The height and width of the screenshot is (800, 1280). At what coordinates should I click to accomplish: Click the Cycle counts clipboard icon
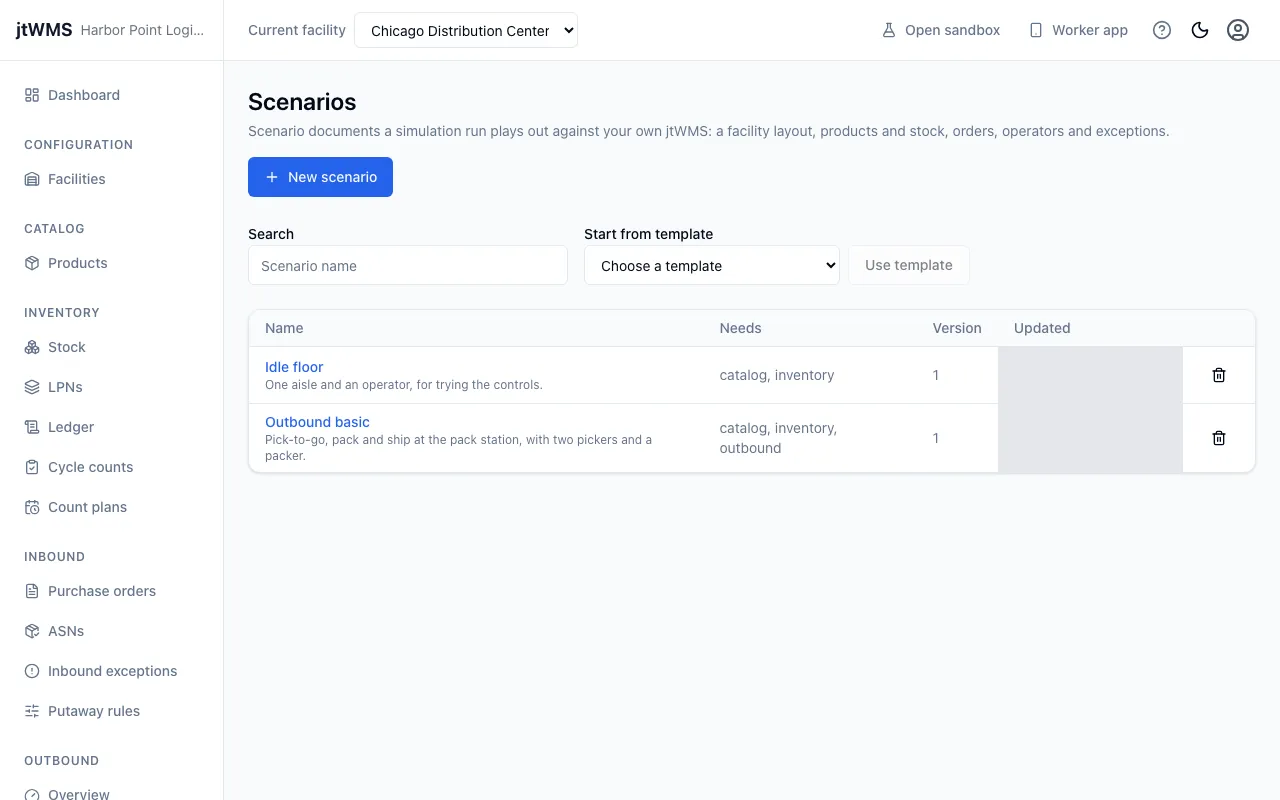pos(32,467)
